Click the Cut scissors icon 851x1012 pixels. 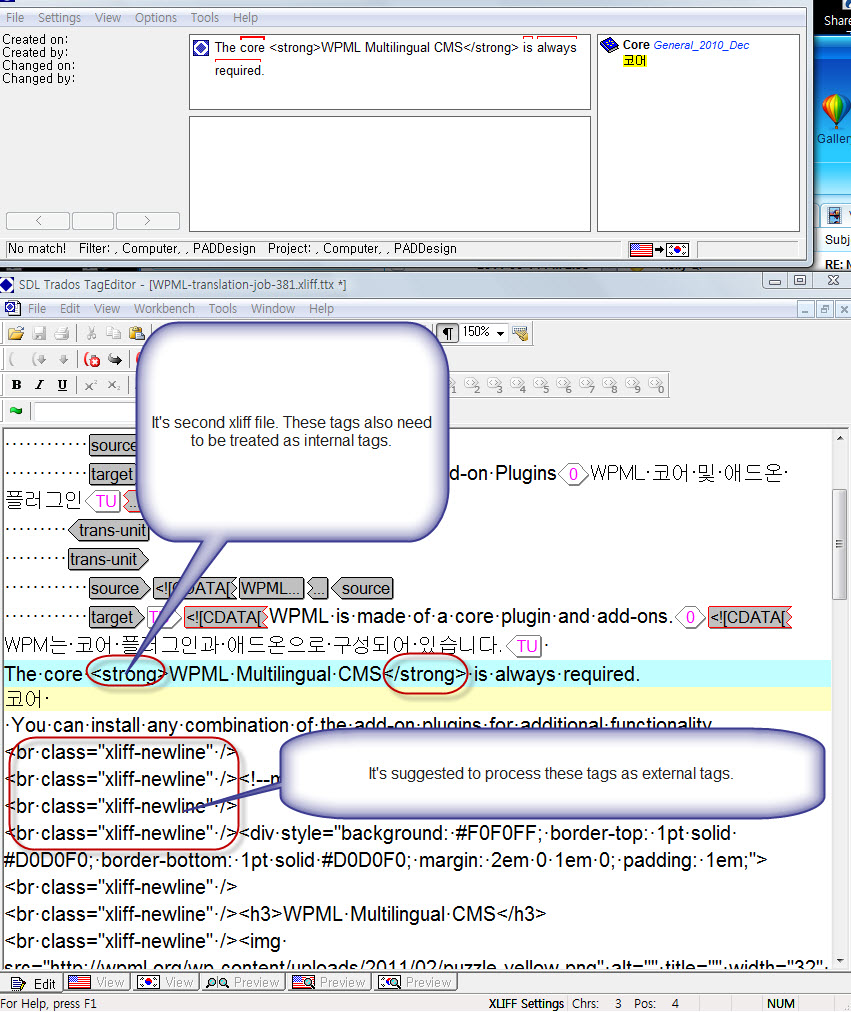pyautogui.click(x=91, y=333)
